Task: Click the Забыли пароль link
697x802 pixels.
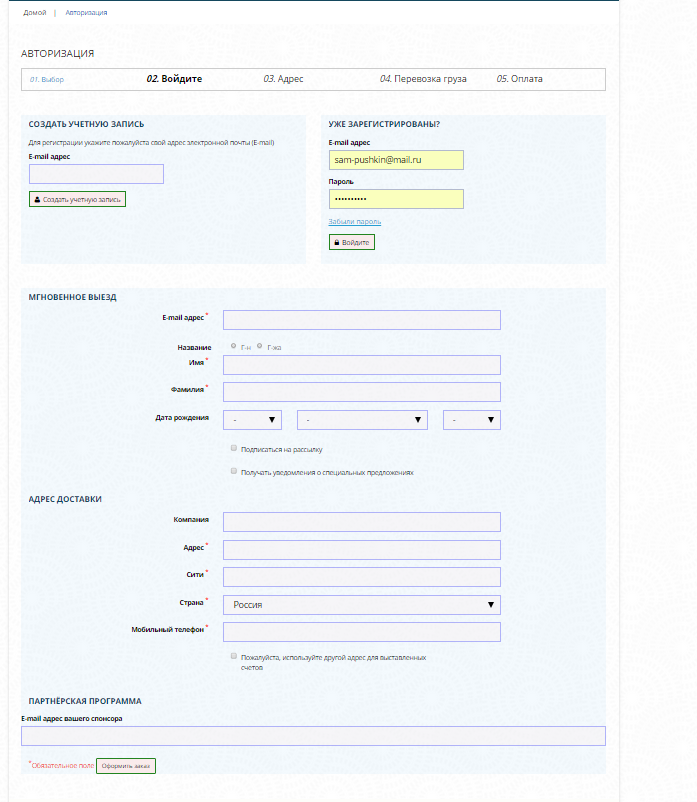Action: point(354,221)
